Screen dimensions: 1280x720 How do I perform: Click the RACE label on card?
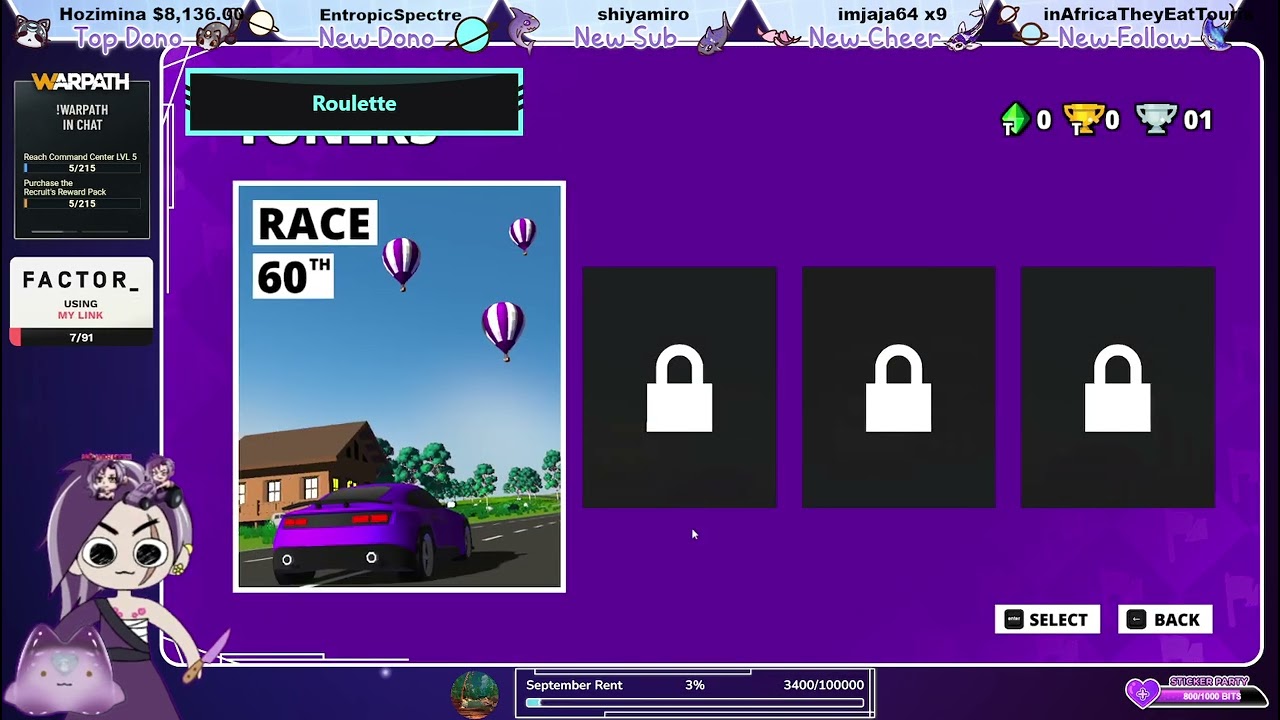(x=315, y=224)
